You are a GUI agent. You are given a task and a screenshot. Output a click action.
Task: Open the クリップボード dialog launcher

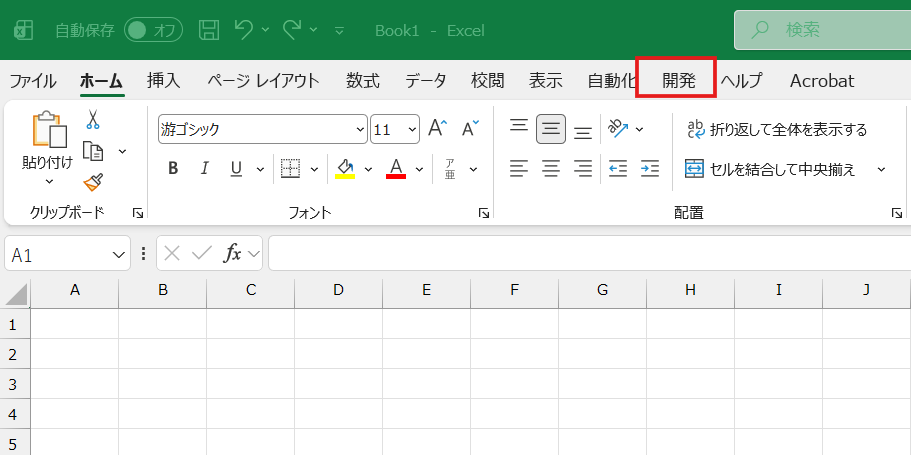coord(138,213)
